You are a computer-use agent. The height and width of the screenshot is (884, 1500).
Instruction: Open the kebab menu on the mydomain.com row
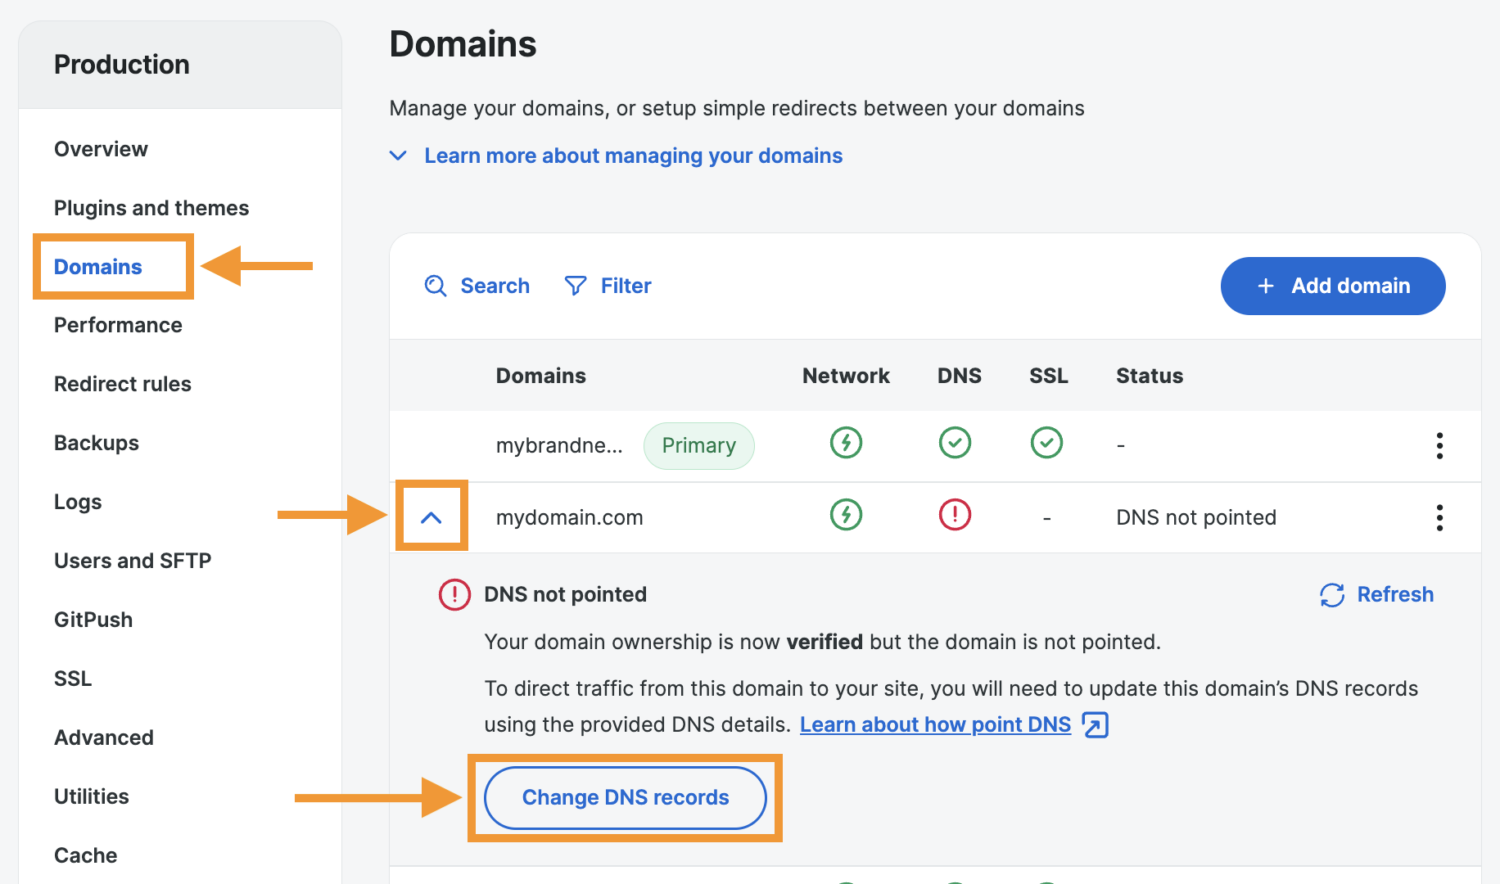1439,517
